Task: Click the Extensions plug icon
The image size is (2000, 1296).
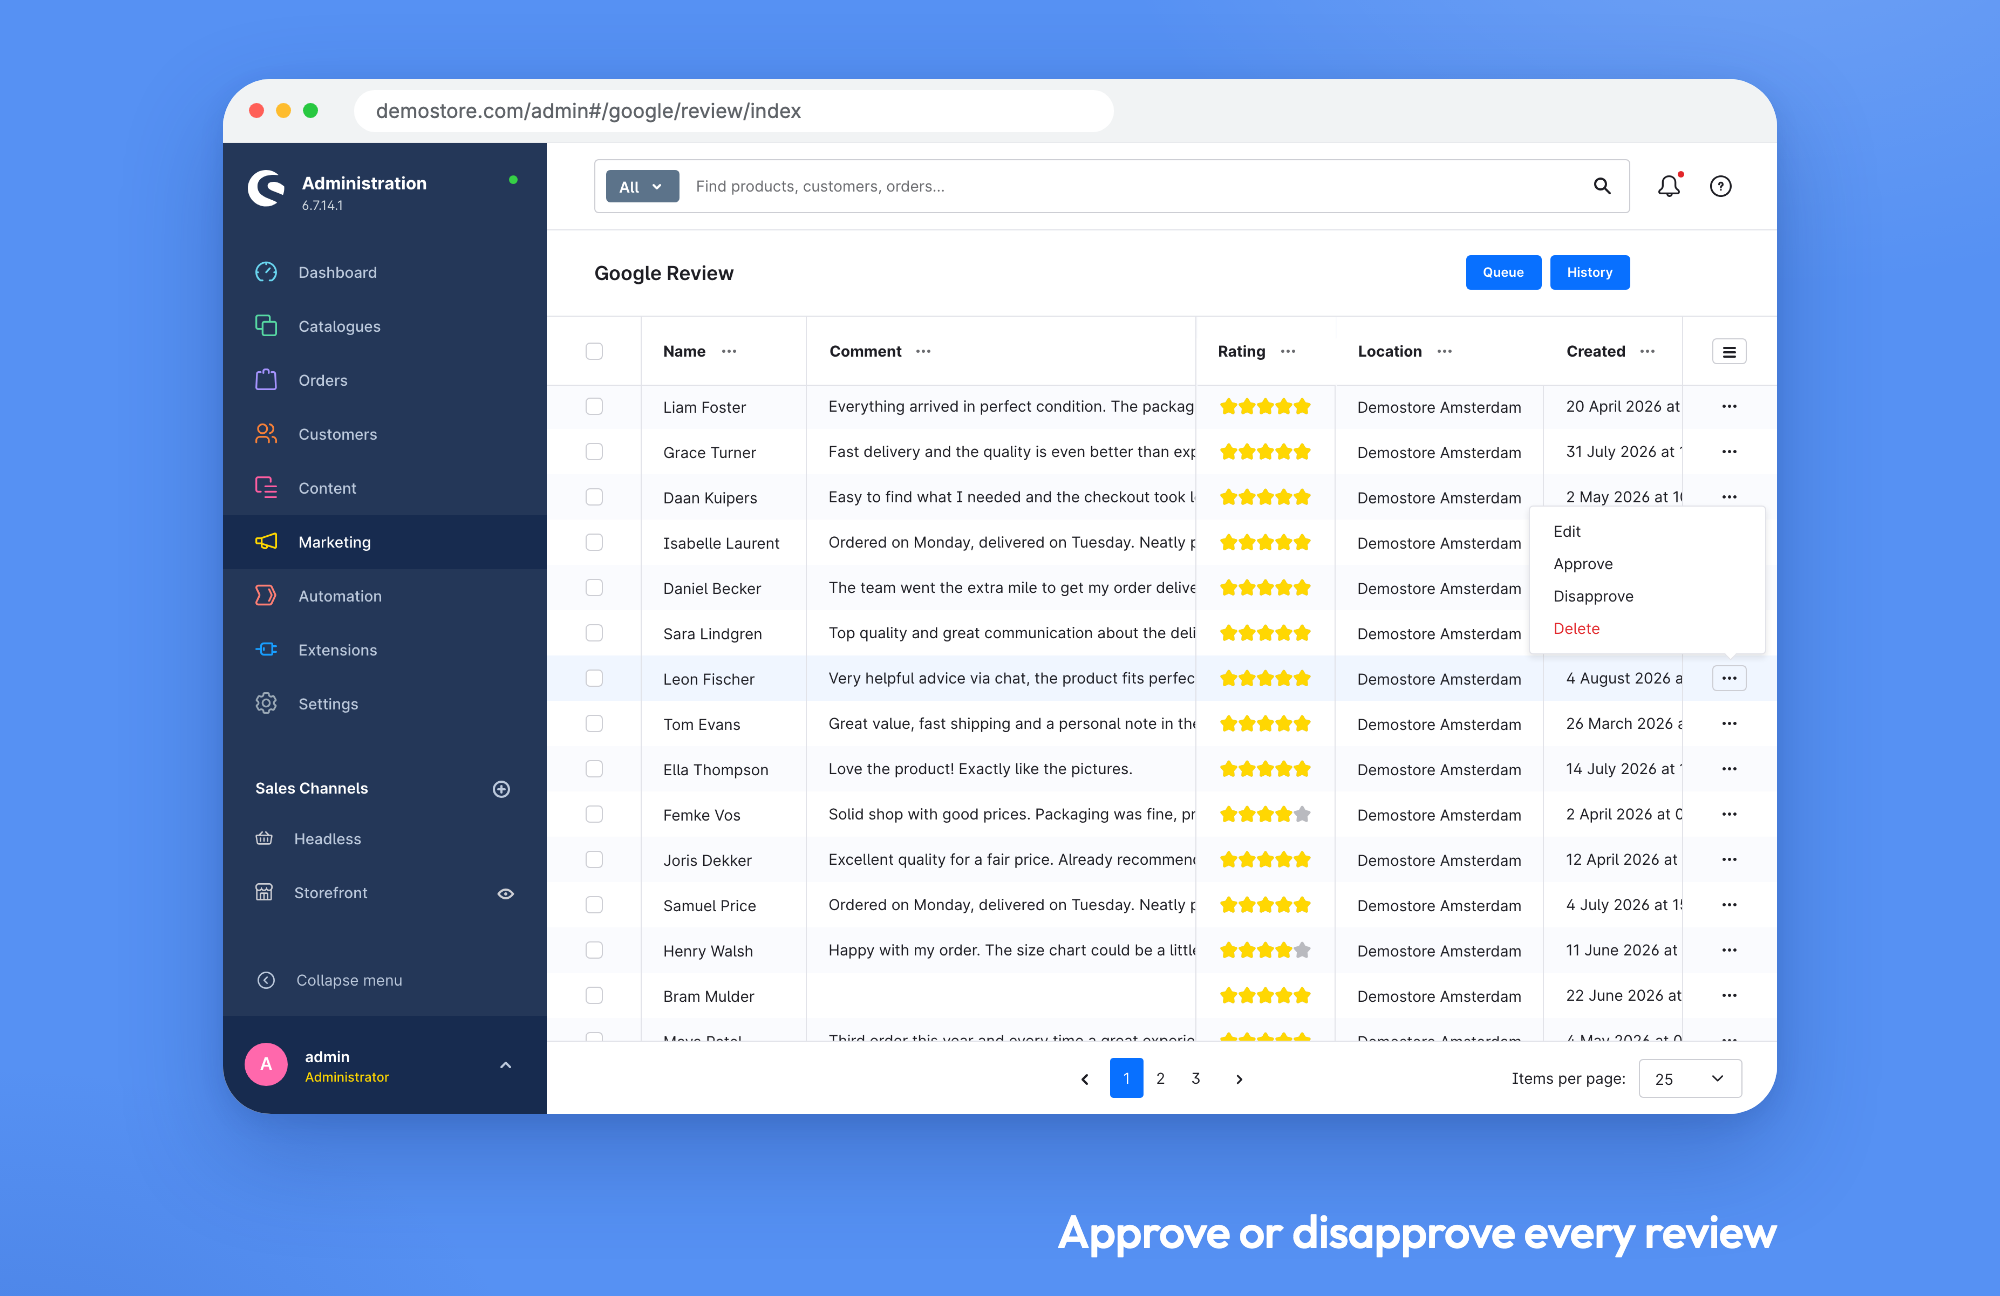Action: tap(266, 650)
